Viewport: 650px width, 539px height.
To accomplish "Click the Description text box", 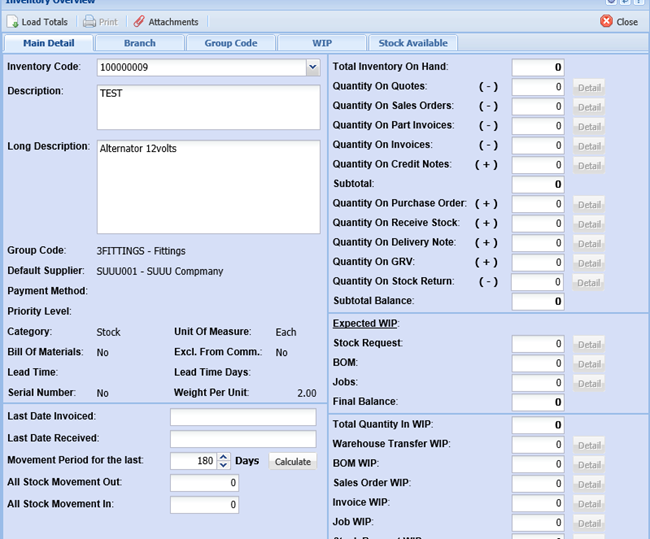I will (208, 107).
